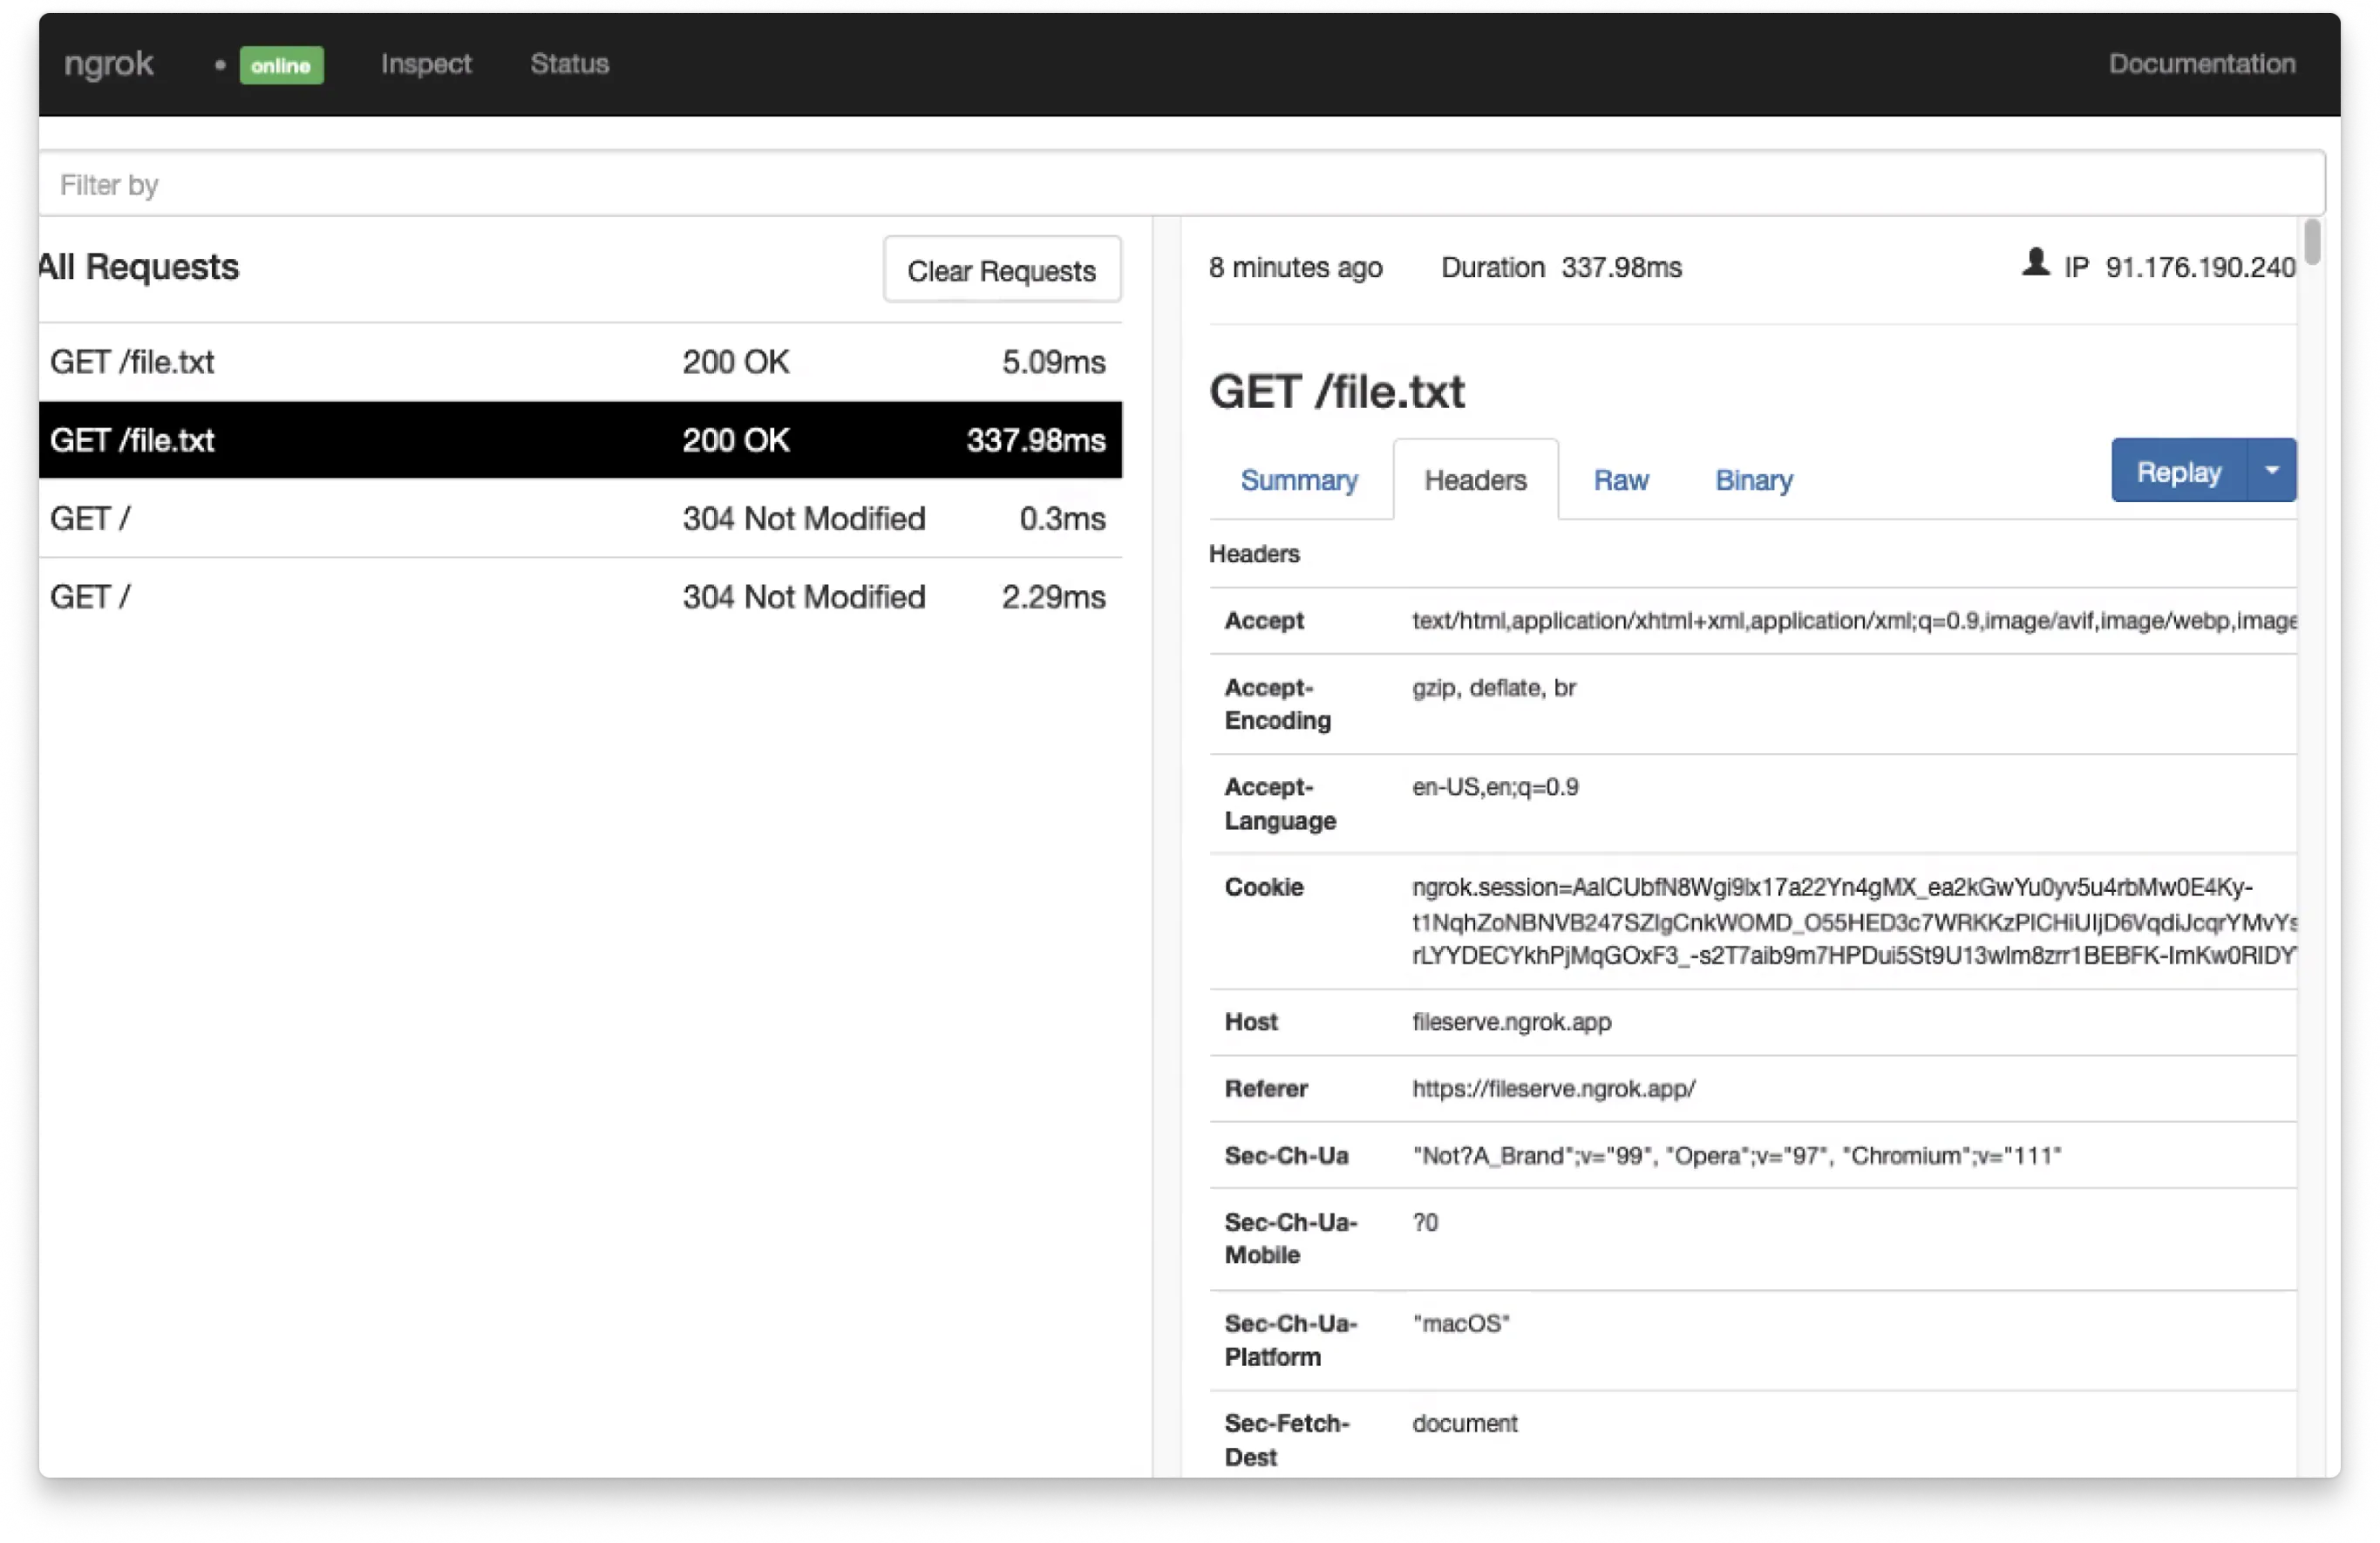The width and height of the screenshot is (2380, 1543).
Task: Open the Inspect page
Action: [x=426, y=64]
